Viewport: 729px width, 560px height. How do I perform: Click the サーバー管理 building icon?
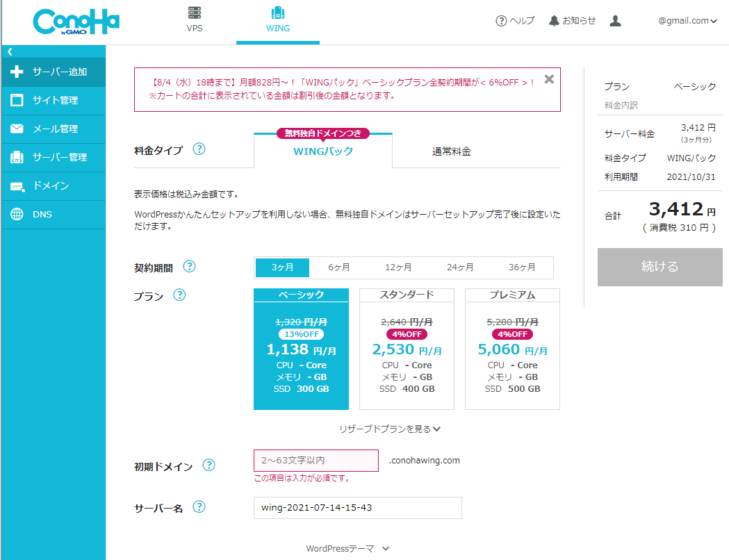point(17,157)
